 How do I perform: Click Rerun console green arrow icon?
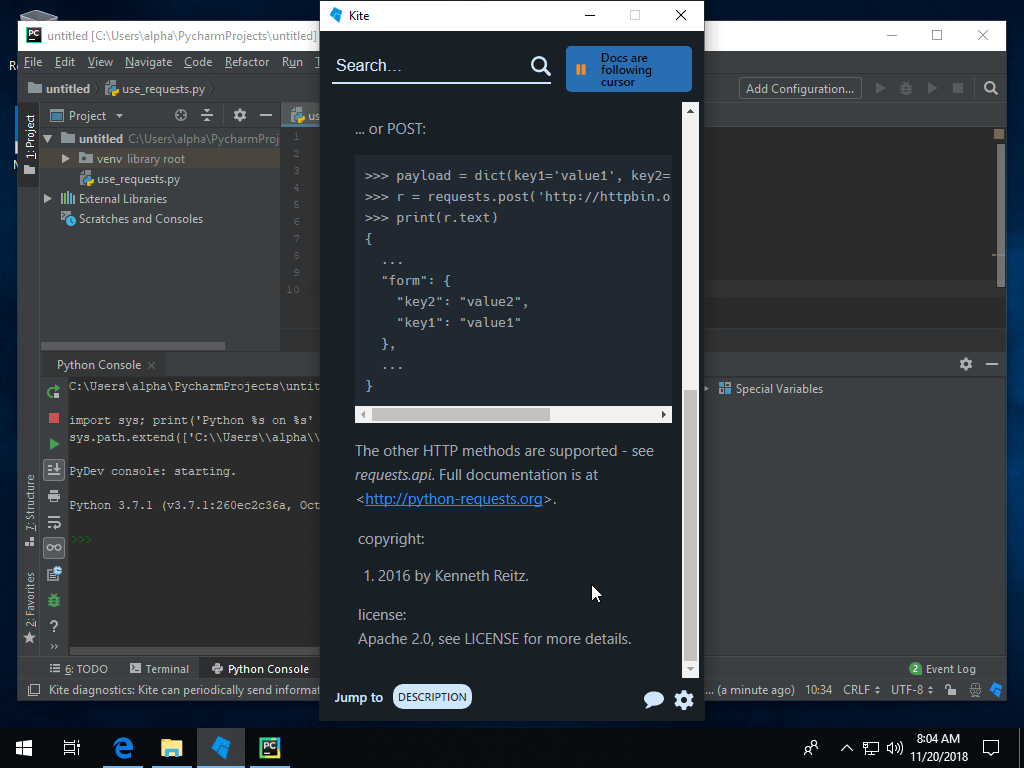pos(54,392)
